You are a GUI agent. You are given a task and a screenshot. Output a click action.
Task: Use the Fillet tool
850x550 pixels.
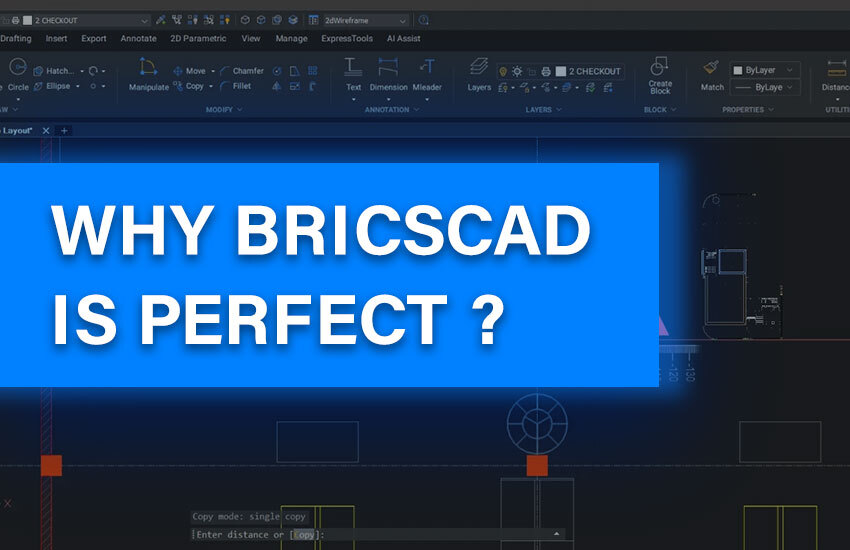point(236,86)
